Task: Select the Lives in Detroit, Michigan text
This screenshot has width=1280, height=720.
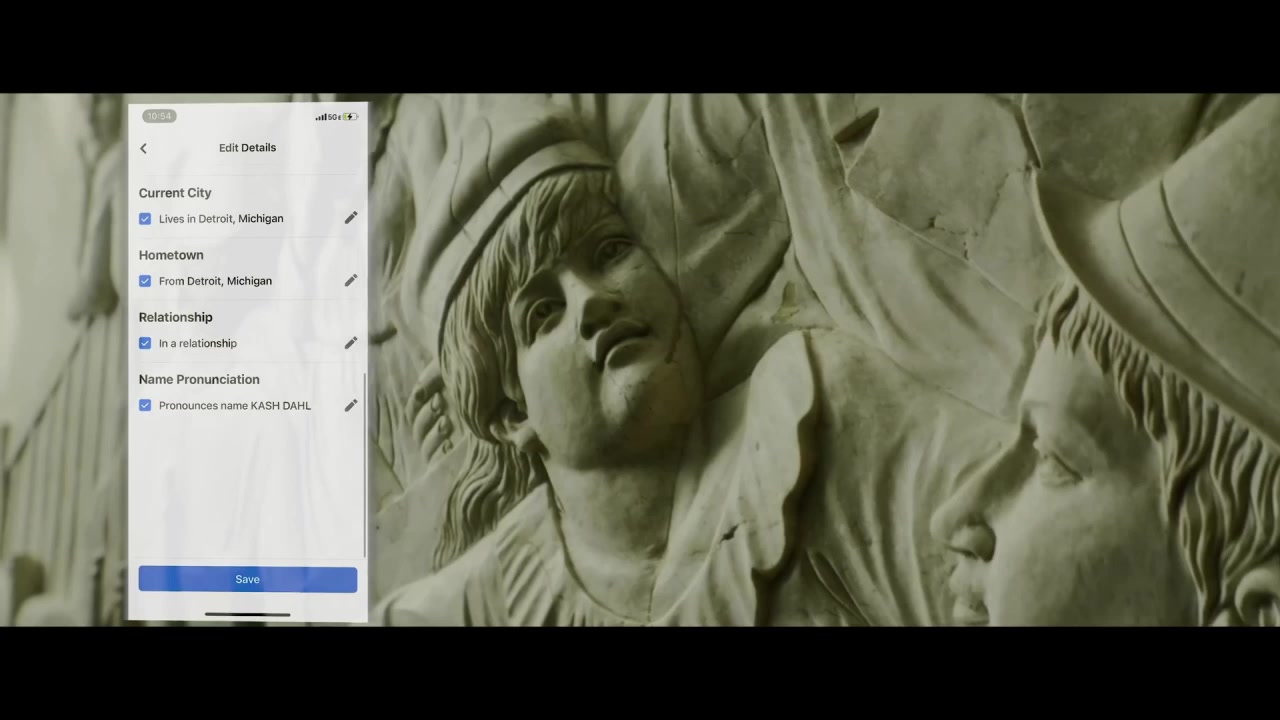Action: (221, 218)
